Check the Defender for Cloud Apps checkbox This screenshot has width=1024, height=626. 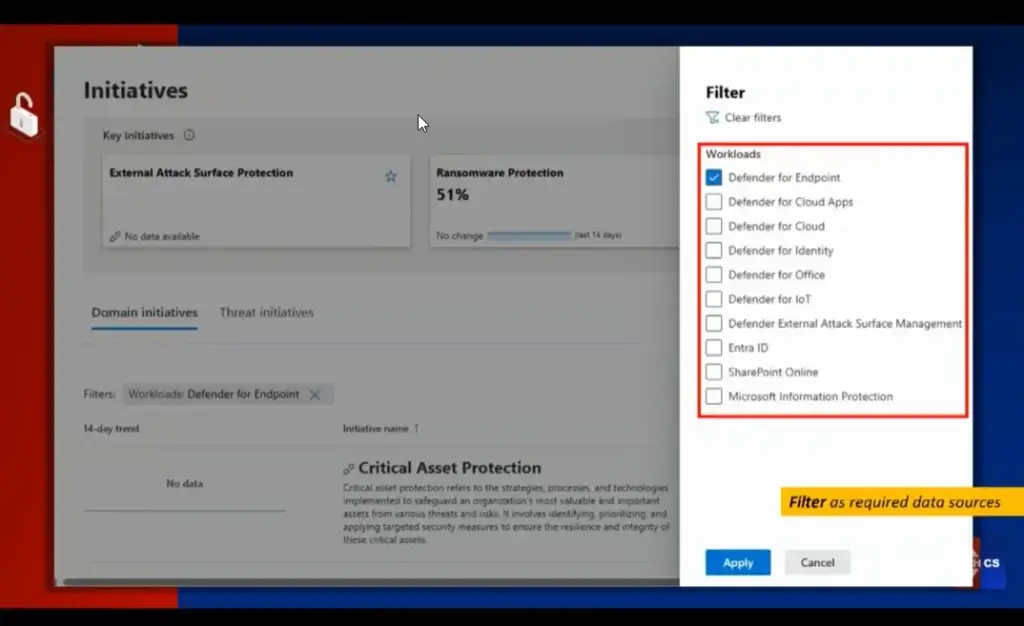coord(713,202)
